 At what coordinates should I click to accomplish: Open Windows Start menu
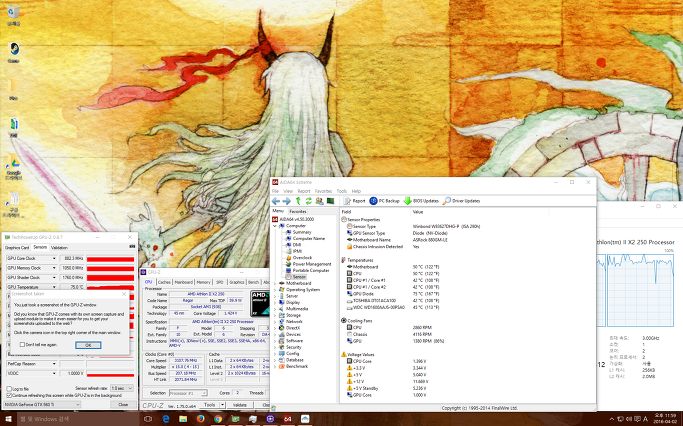click(8, 419)
